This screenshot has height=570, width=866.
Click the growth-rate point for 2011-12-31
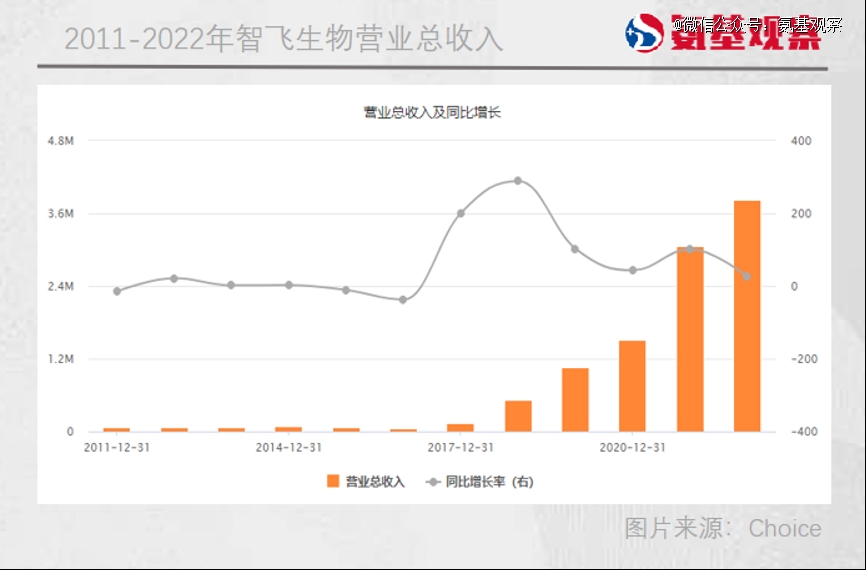click(x=117, y=291)
